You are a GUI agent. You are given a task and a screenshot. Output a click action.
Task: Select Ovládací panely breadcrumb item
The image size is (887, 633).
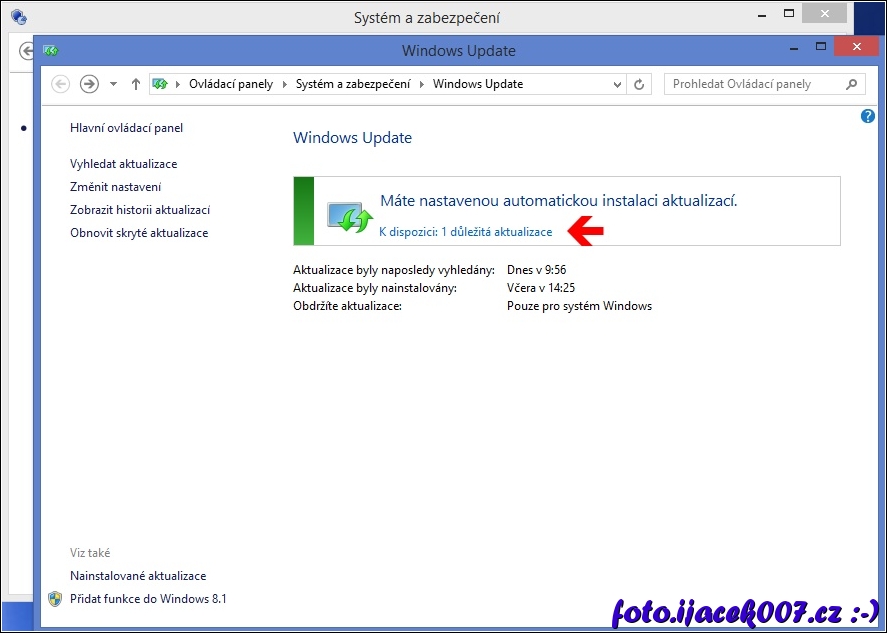point(230,84)
